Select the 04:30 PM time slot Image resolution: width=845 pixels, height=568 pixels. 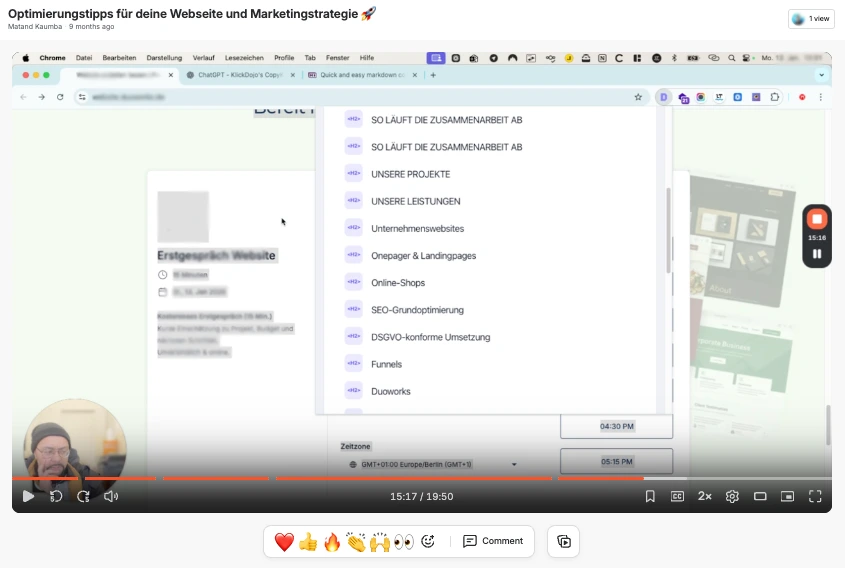(x=617, y=426)
